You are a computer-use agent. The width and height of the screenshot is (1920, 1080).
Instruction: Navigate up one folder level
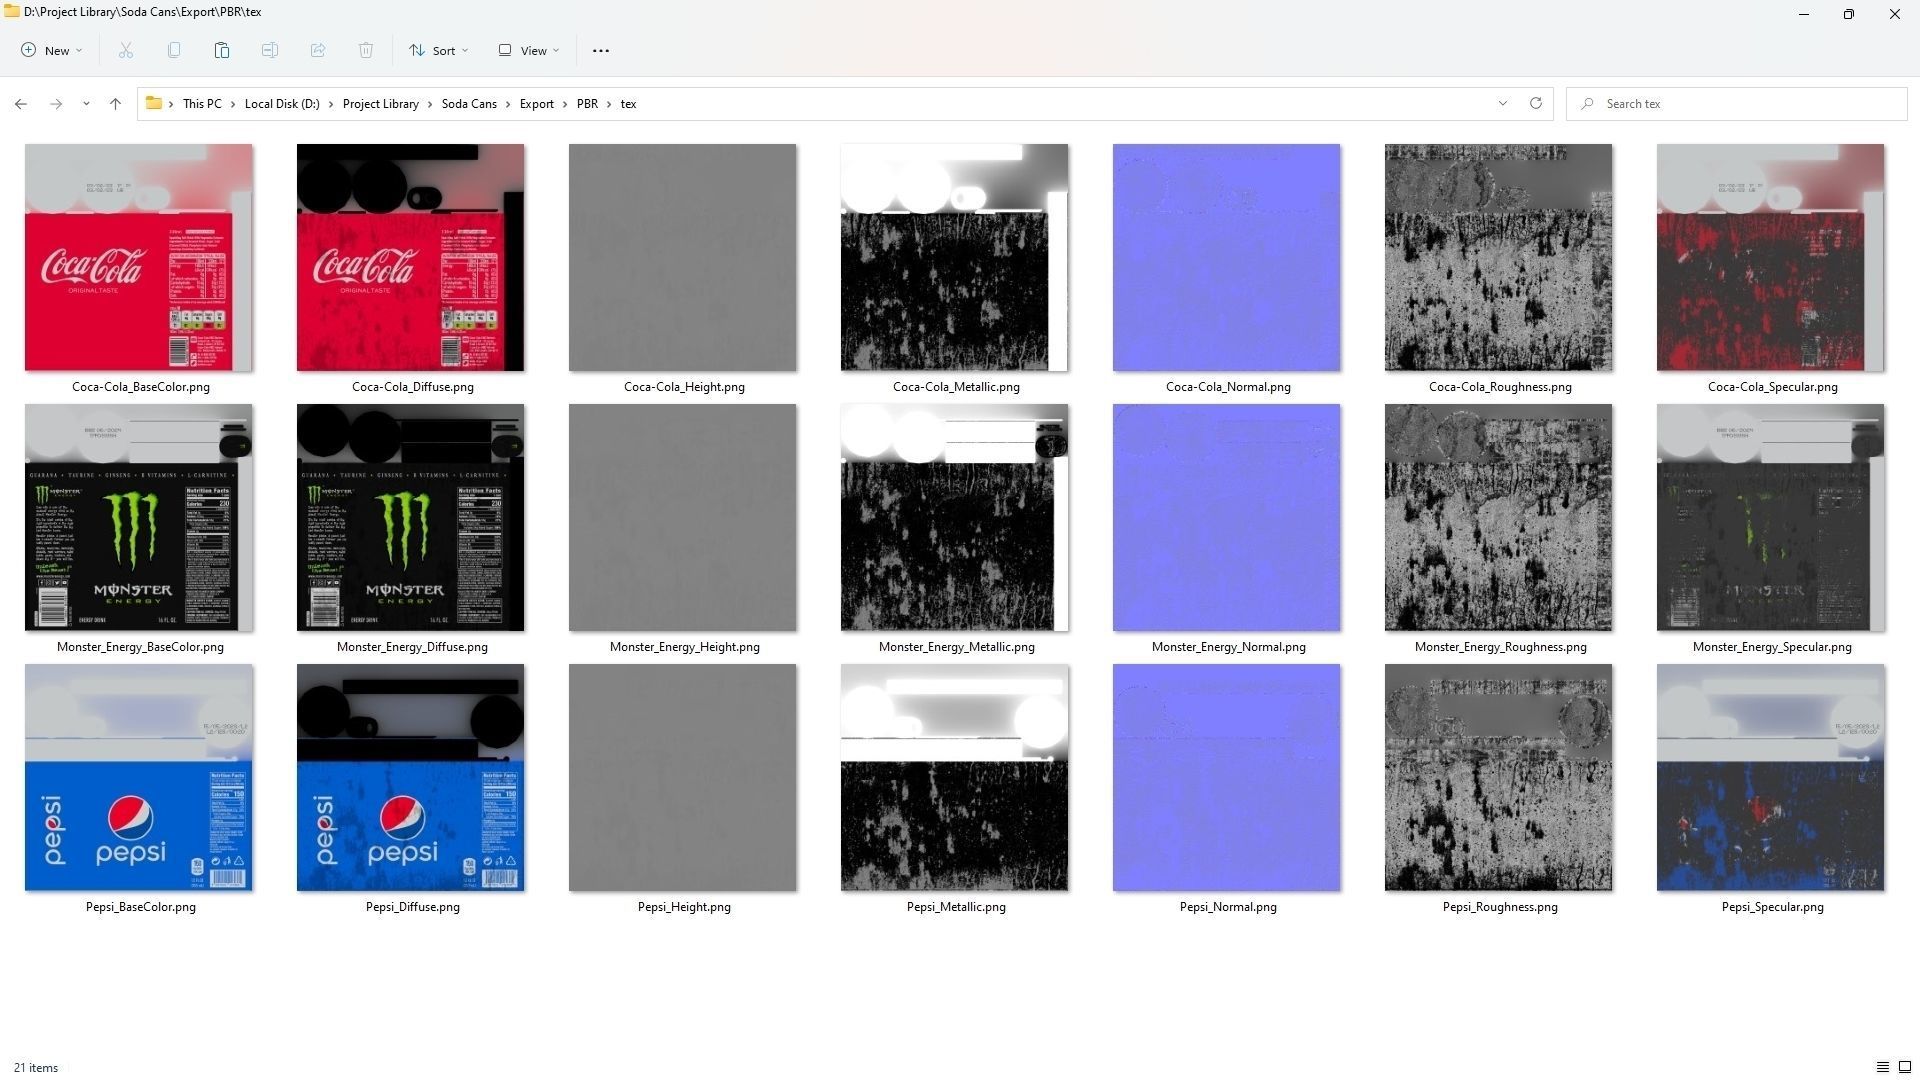(x=115, y=104)
